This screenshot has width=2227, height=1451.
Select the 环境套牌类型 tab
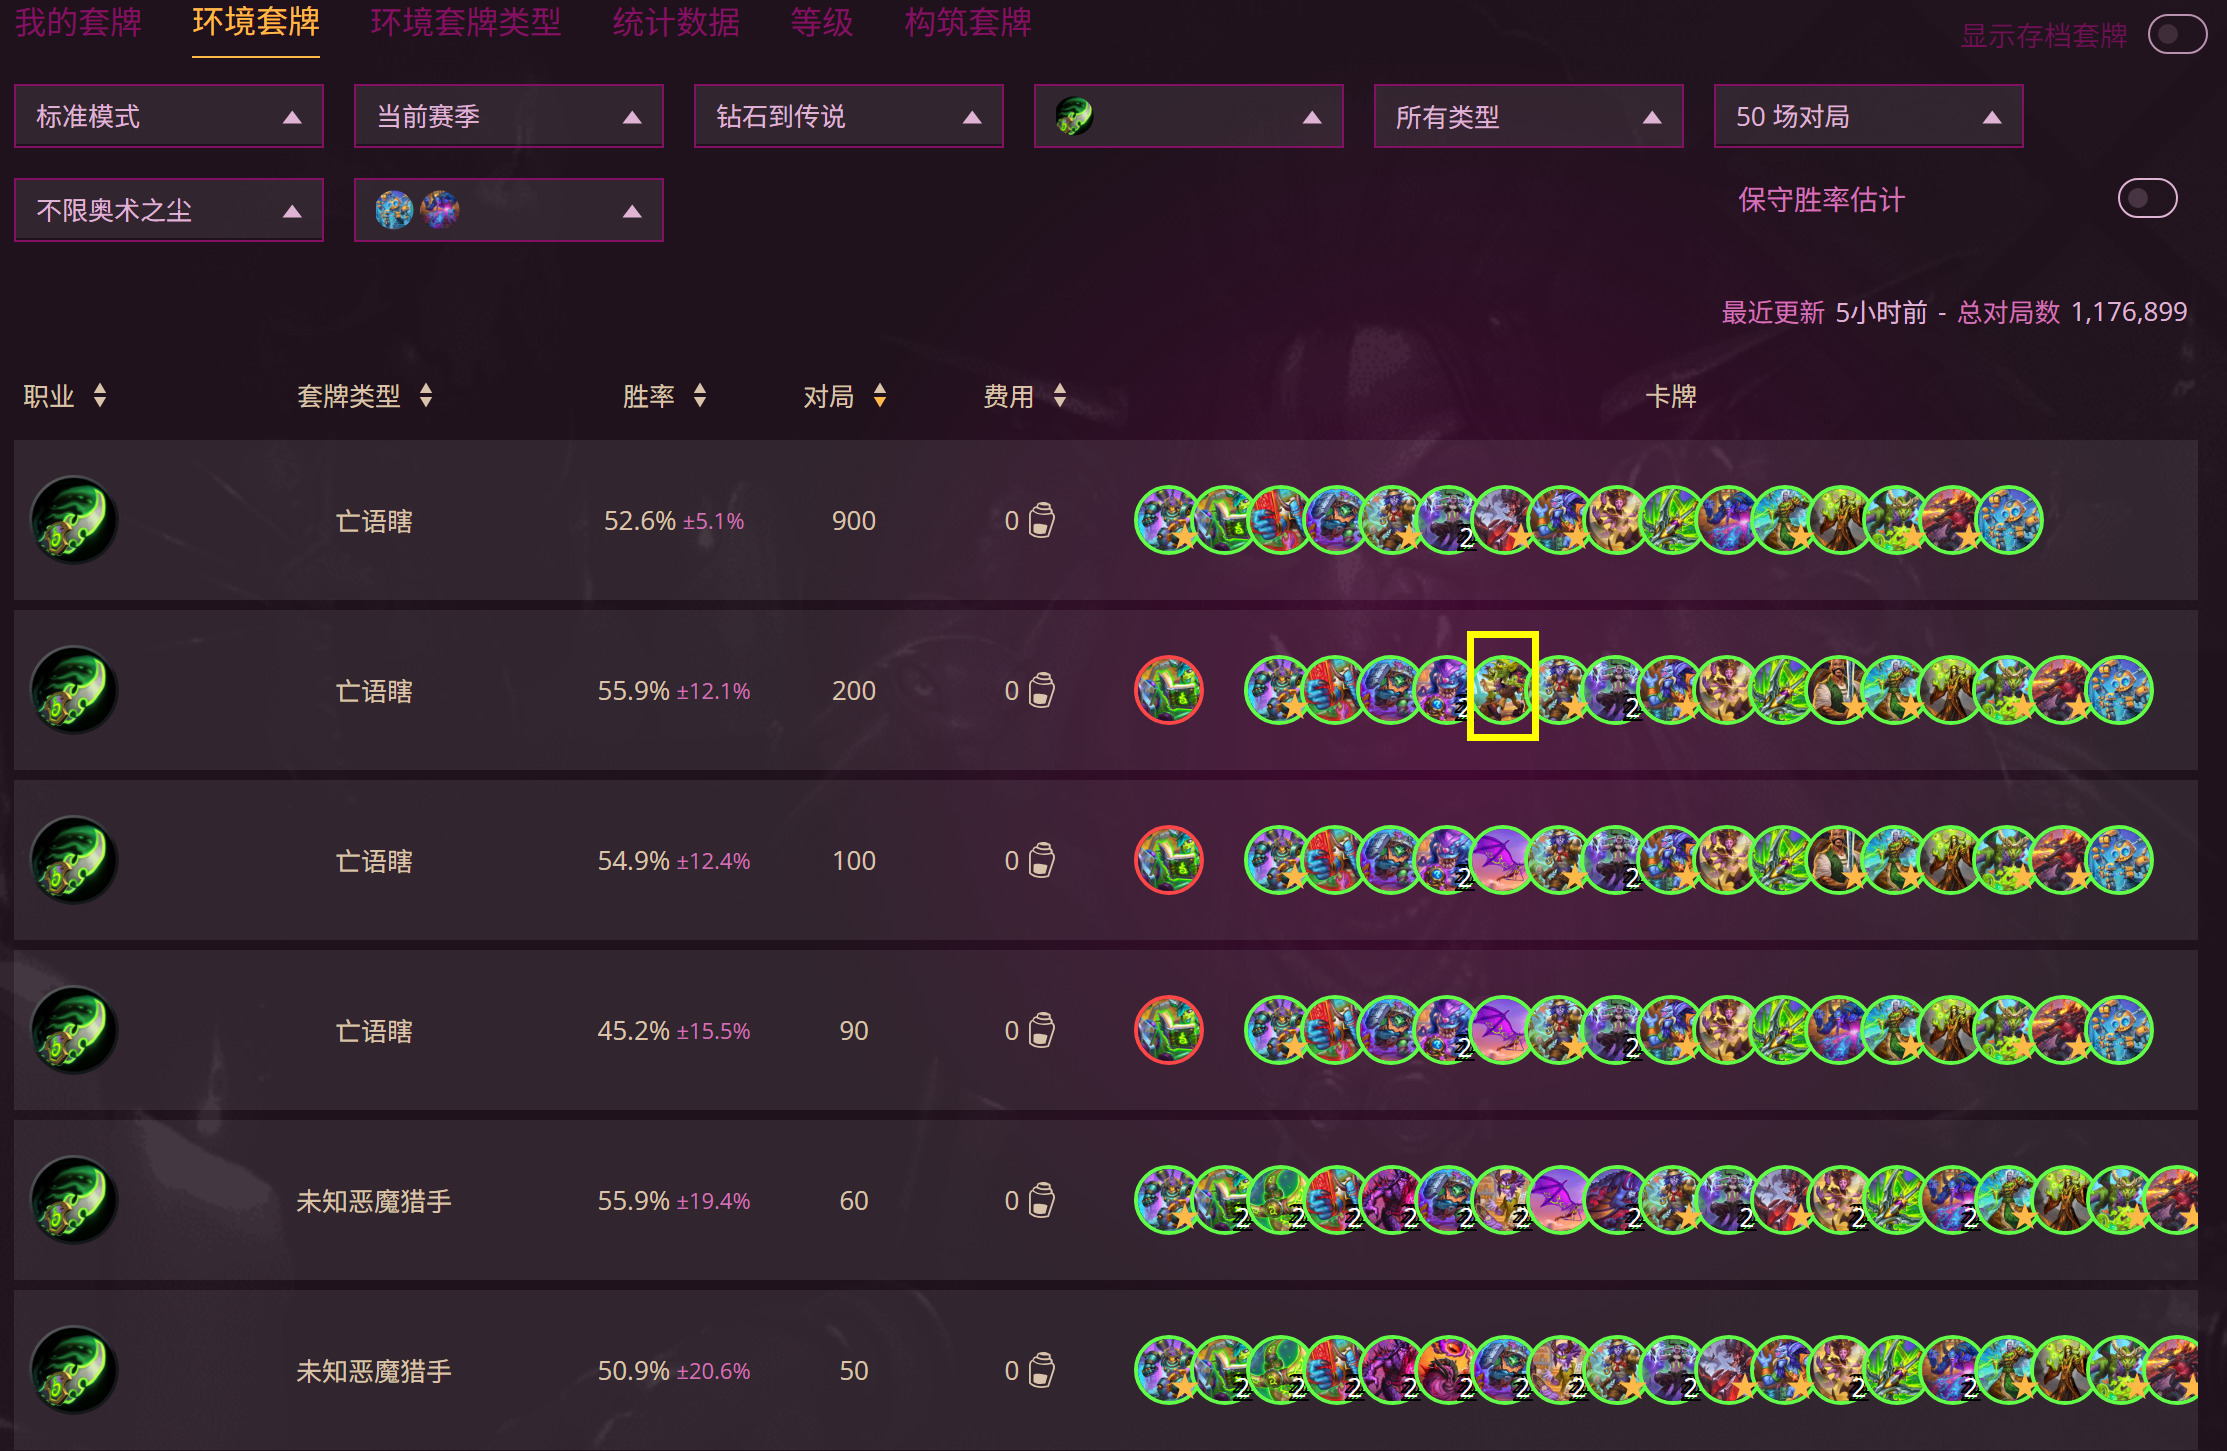point(466,22)
